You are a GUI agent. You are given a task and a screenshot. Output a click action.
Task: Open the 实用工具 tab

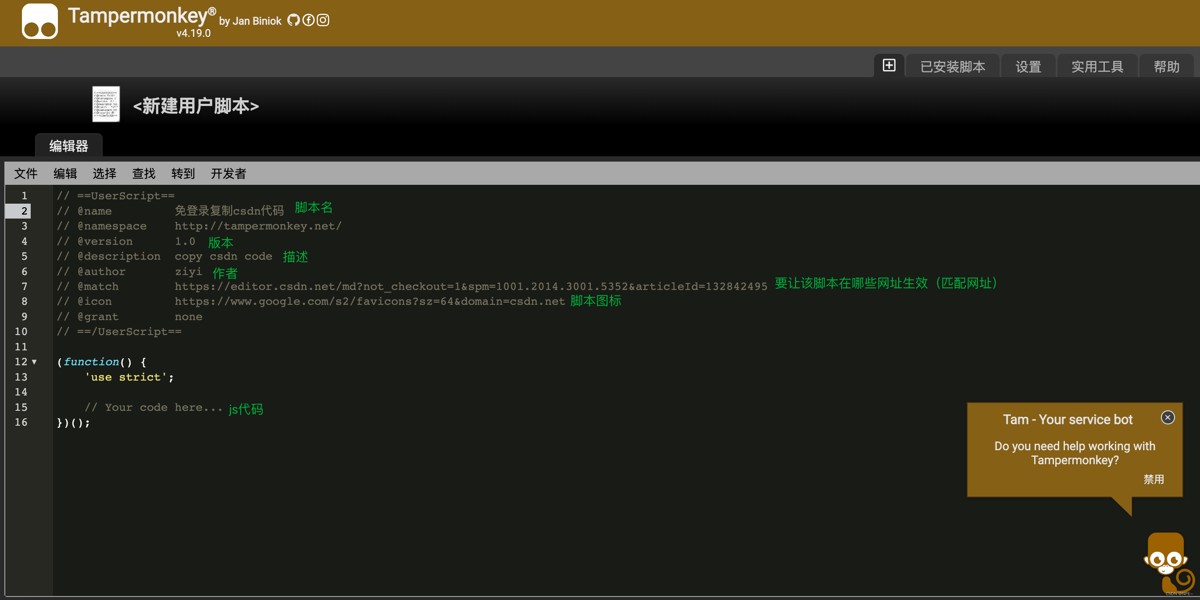[1097, 66]
